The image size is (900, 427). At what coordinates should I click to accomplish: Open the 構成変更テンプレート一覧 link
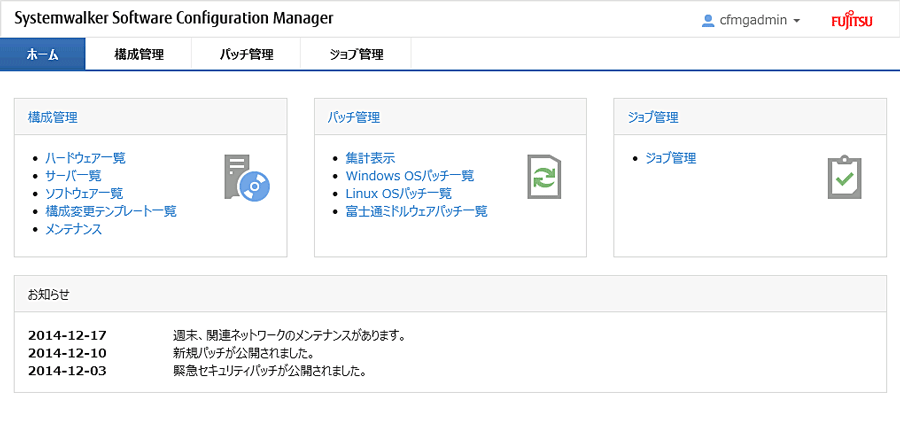(x=111, y=211)
